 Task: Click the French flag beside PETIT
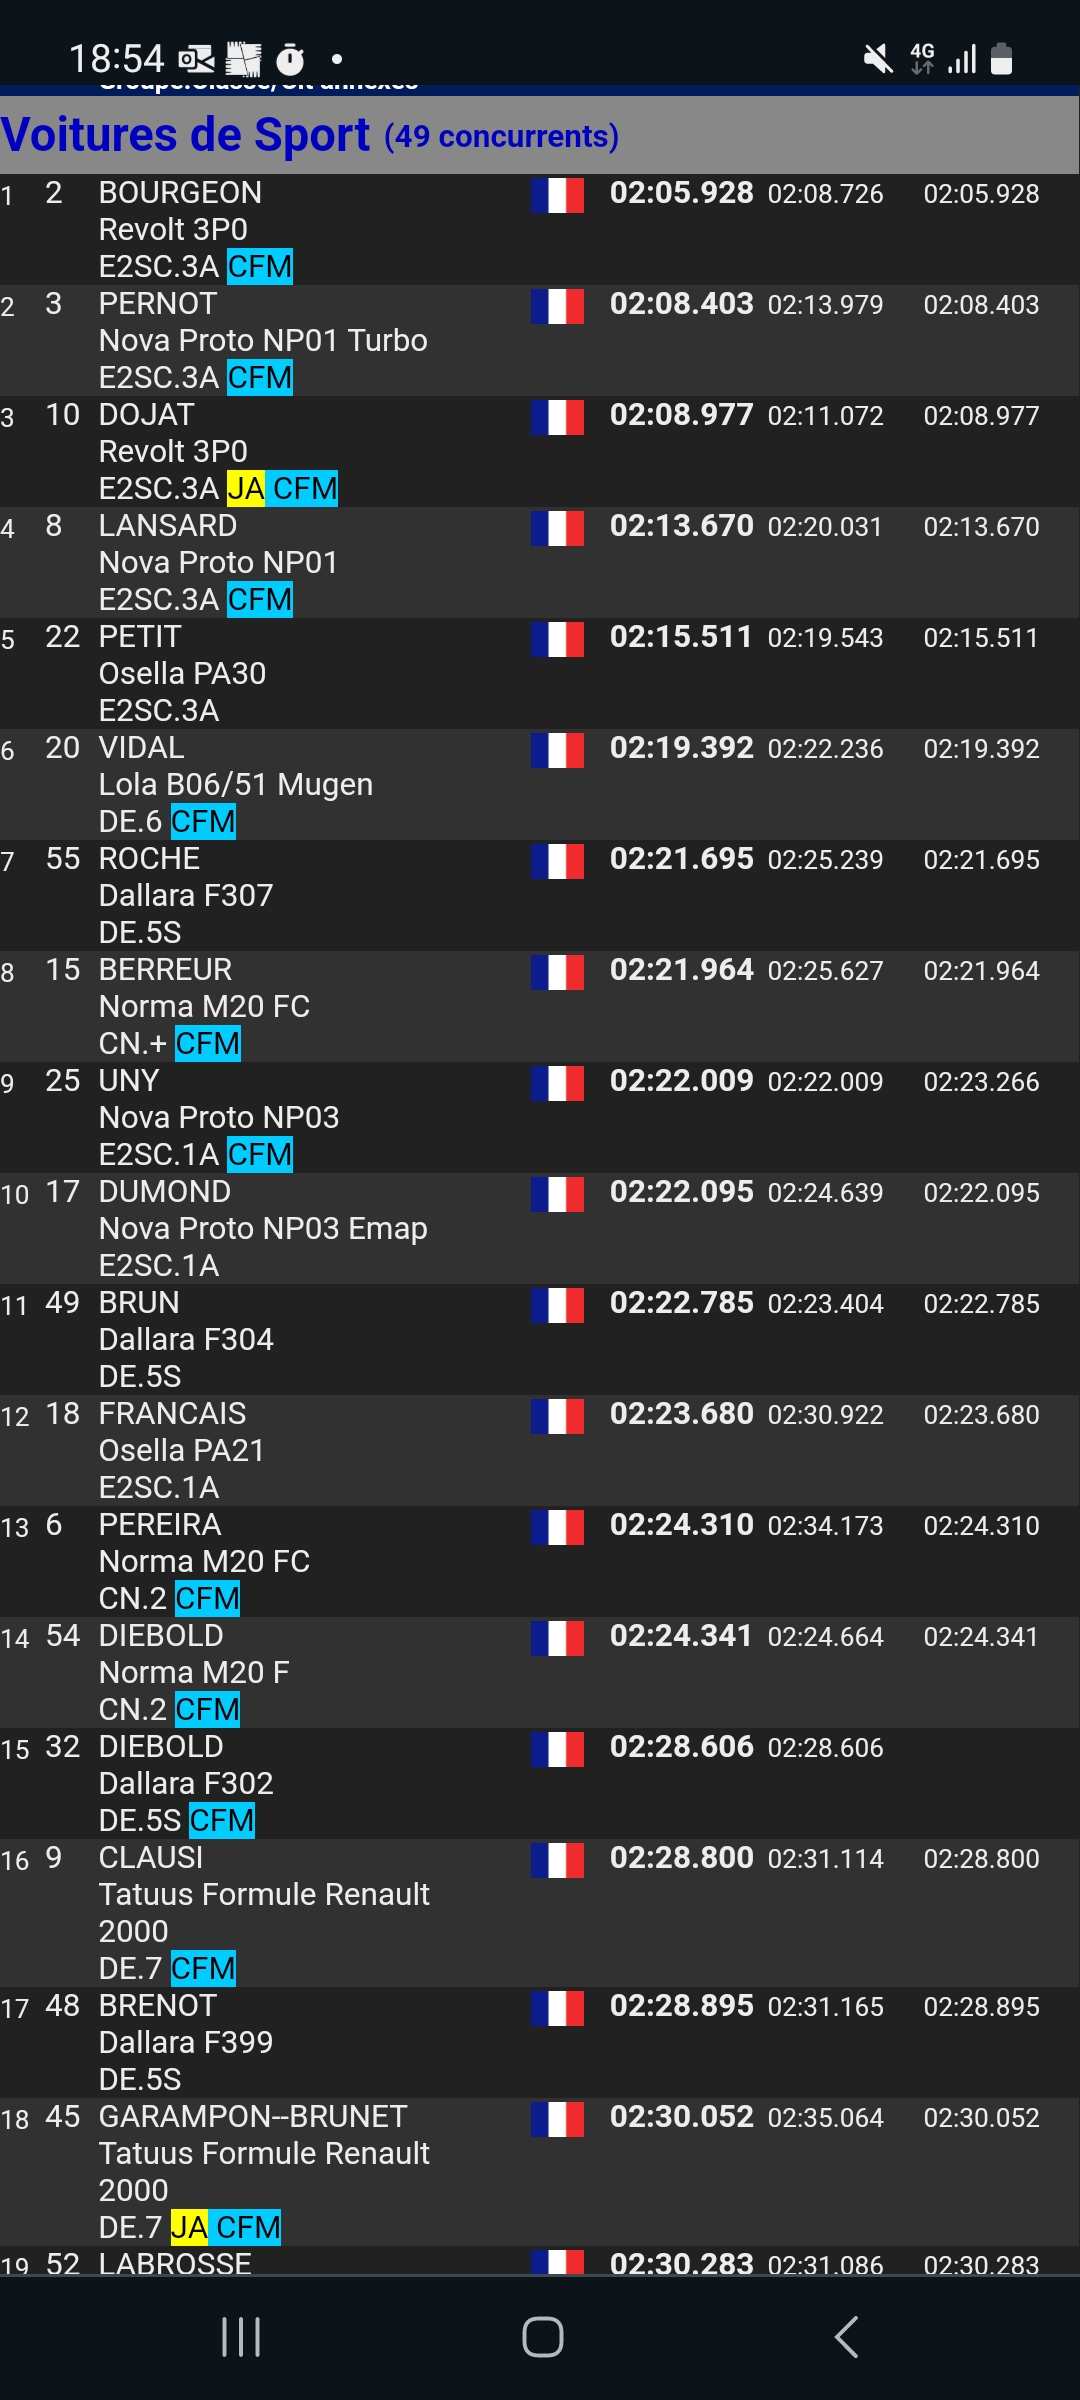(557, 639)
